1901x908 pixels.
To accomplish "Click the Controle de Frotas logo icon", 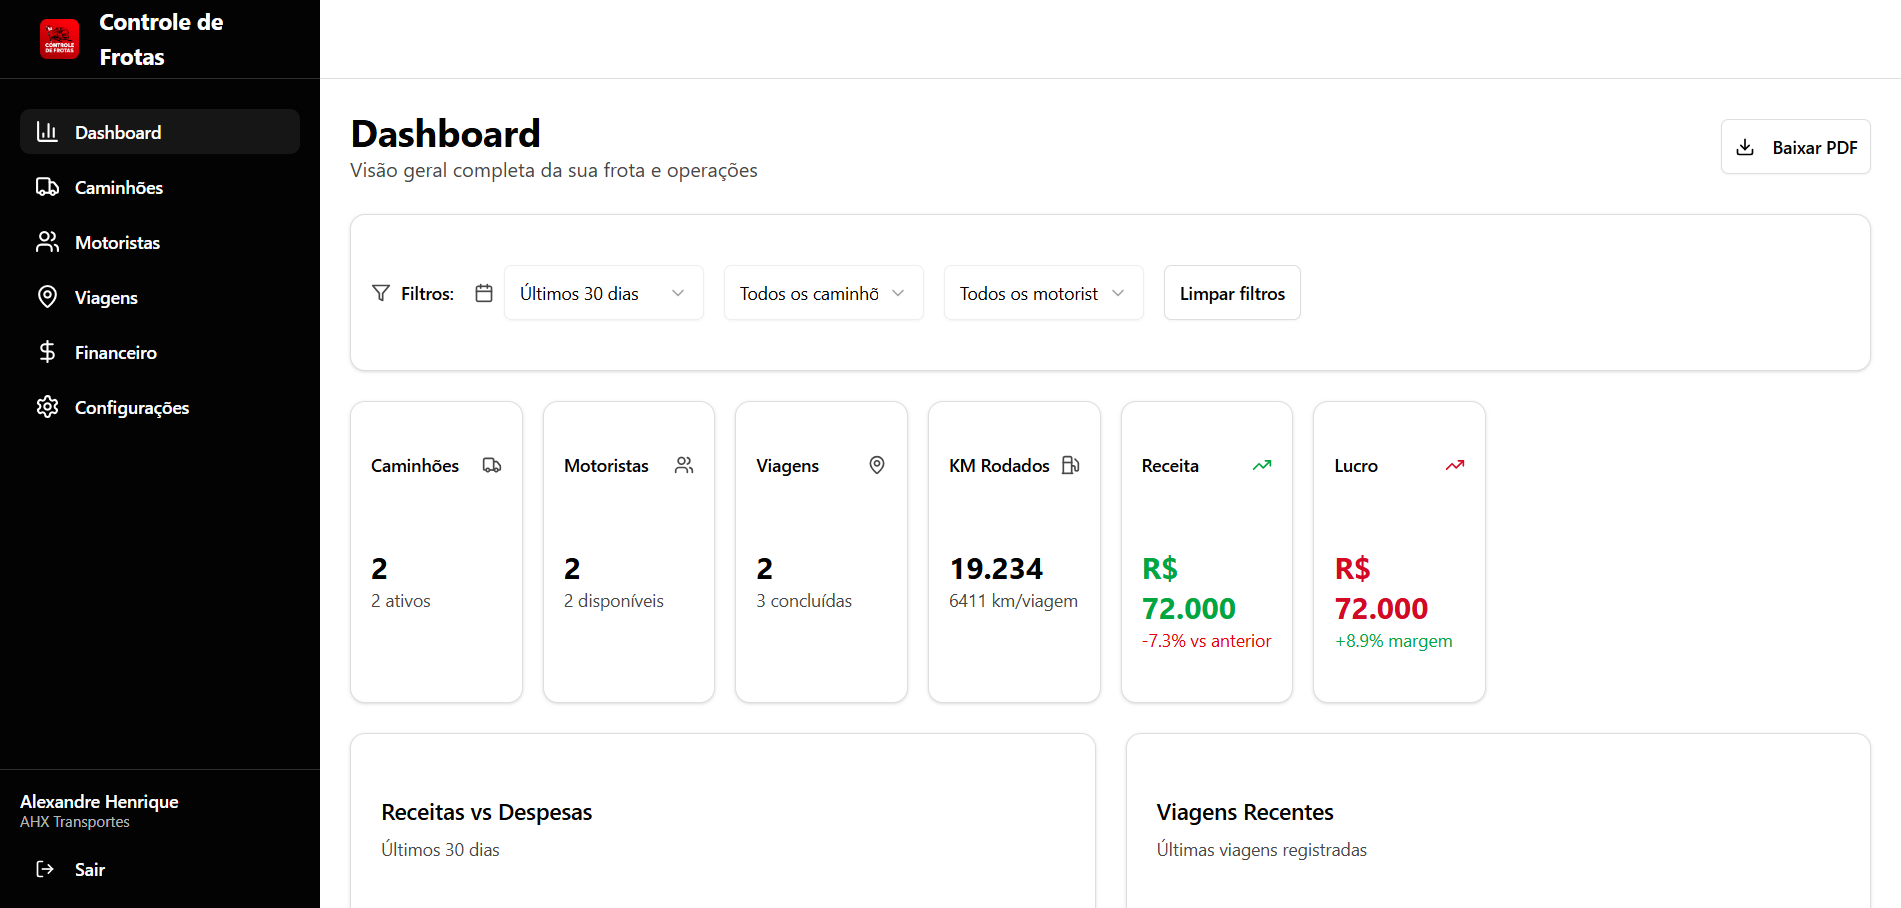I will pyautogui.click(x=59, y=39).
